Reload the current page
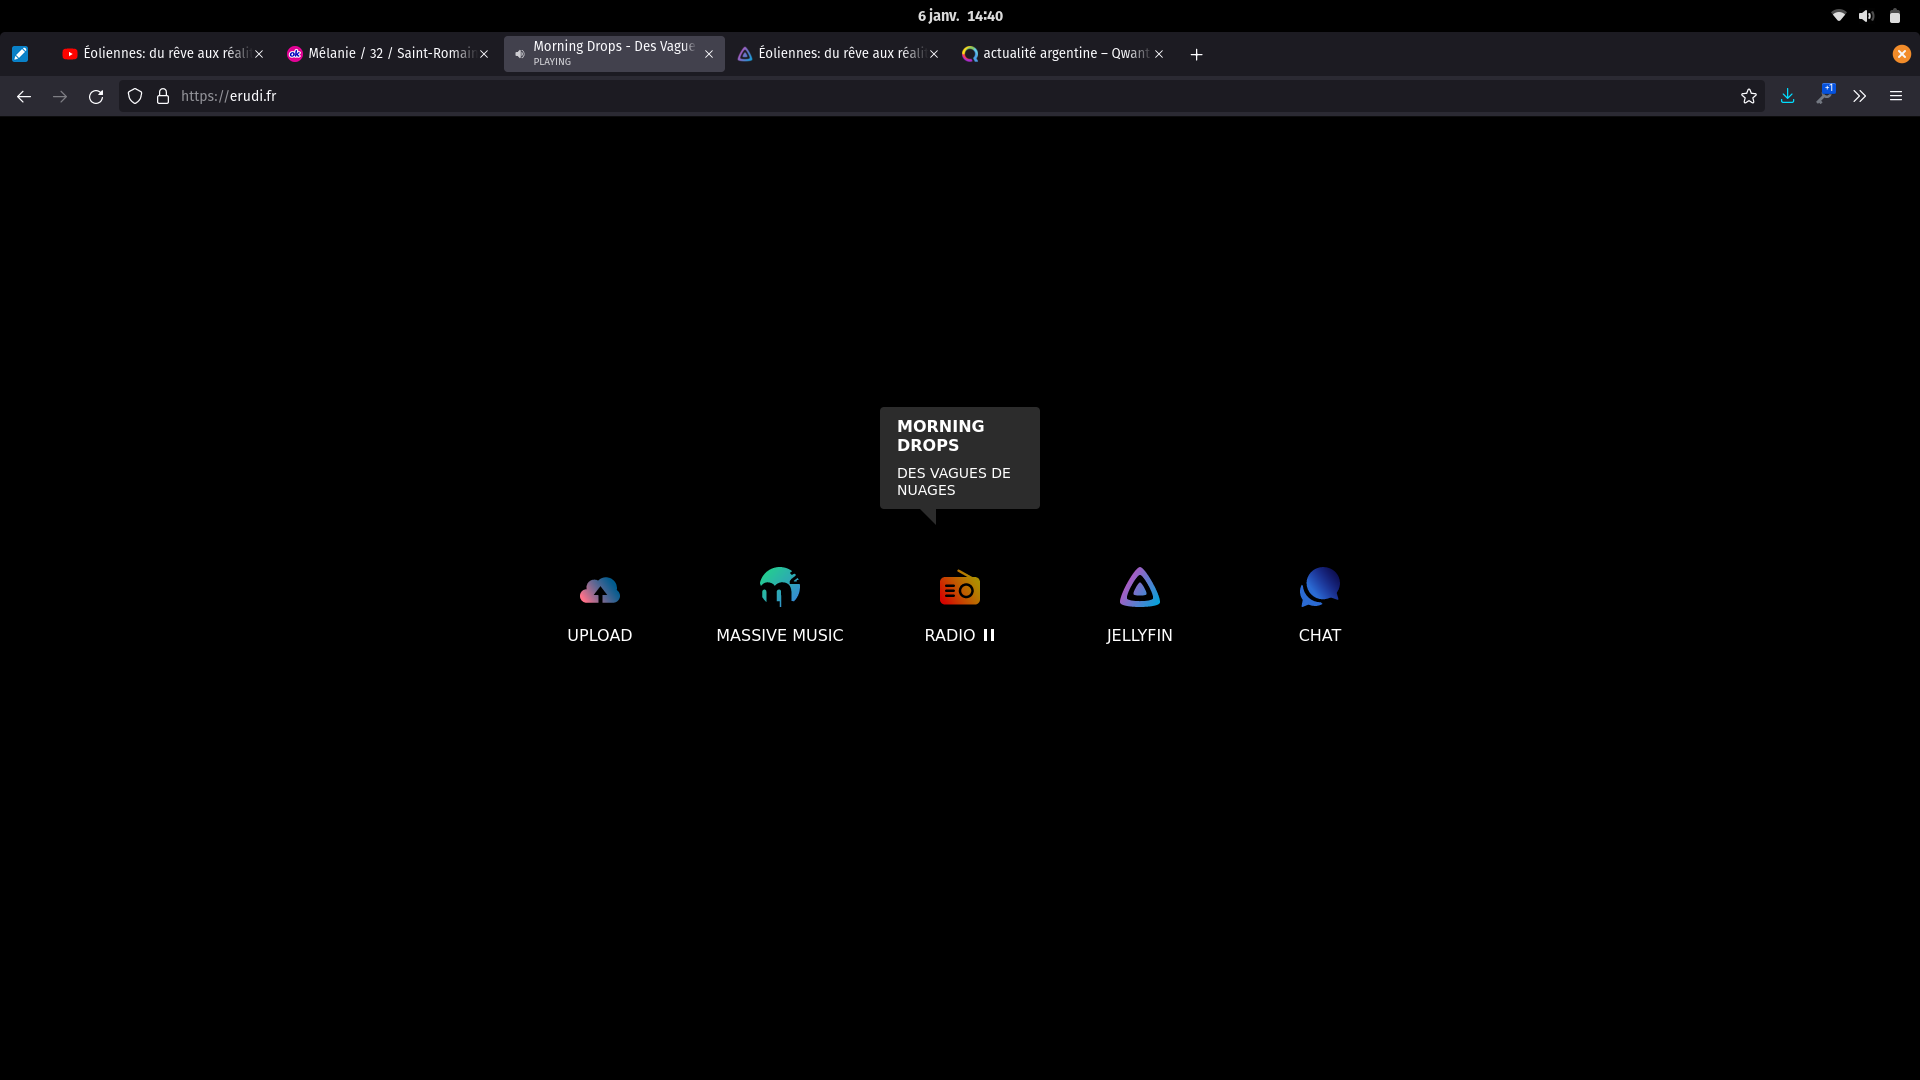Image resolution: width=1920 pixels, height=1080 pixels. coord(96,96)
